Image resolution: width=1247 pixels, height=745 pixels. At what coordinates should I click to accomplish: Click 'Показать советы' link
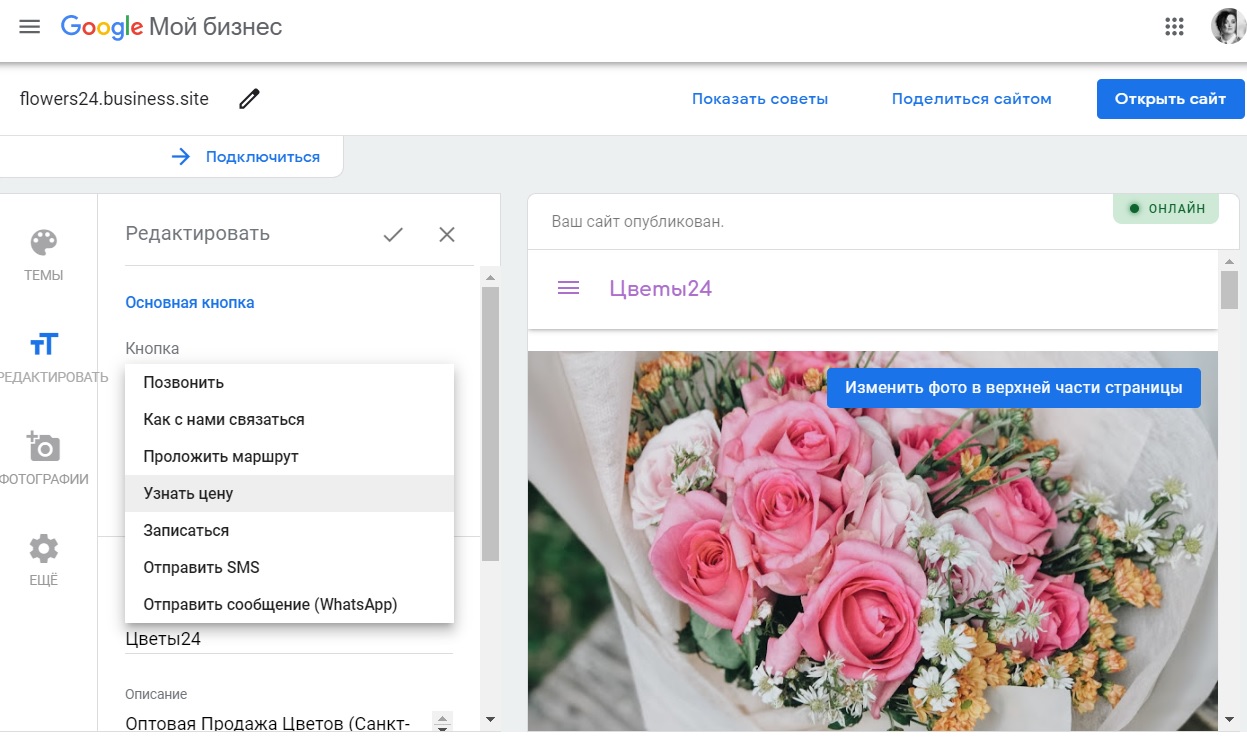pos(760,99)
